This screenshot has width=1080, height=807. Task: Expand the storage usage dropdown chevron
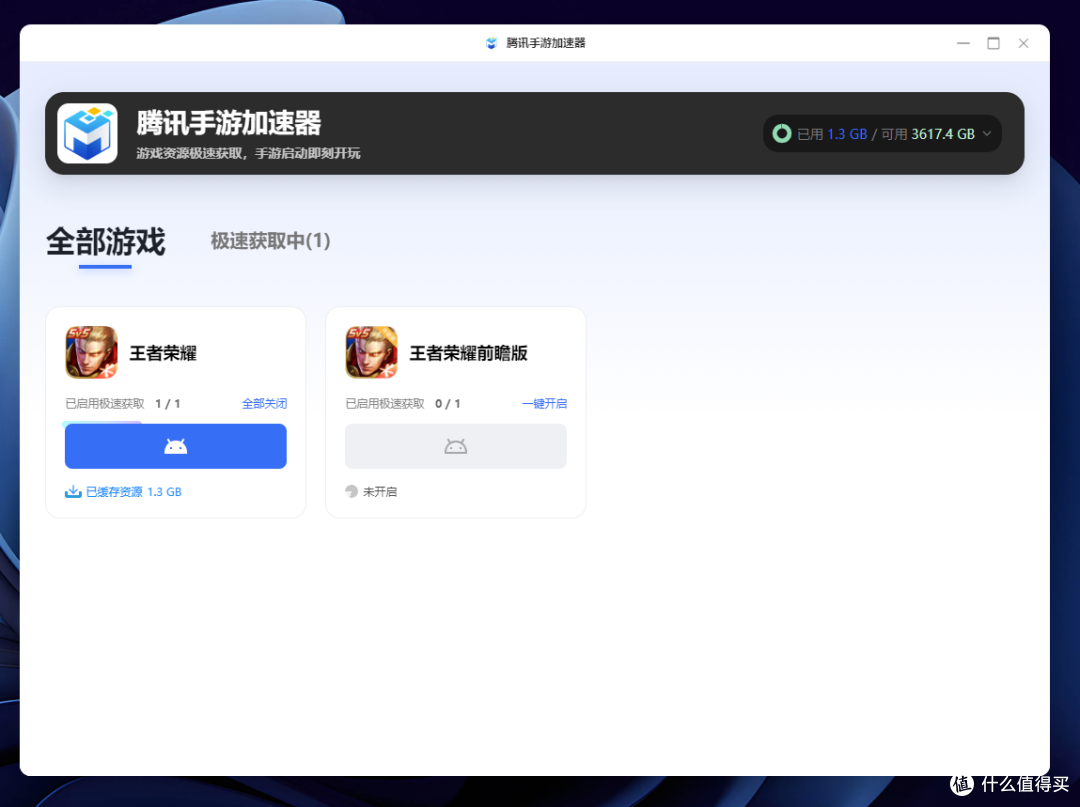coord(987,134)
